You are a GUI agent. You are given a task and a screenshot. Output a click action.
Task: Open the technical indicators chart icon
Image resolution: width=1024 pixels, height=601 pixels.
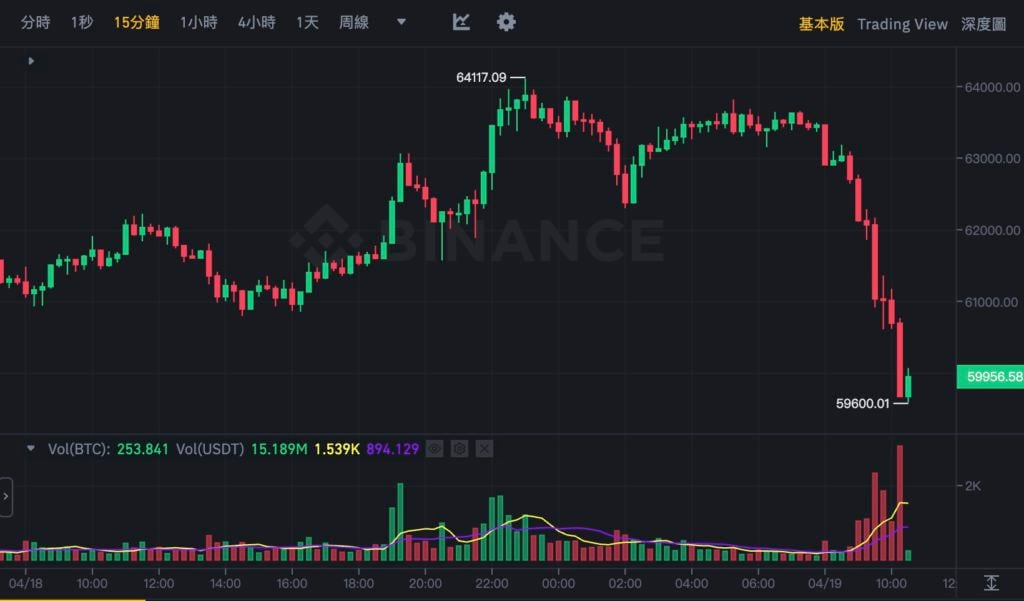pos(461,22)
